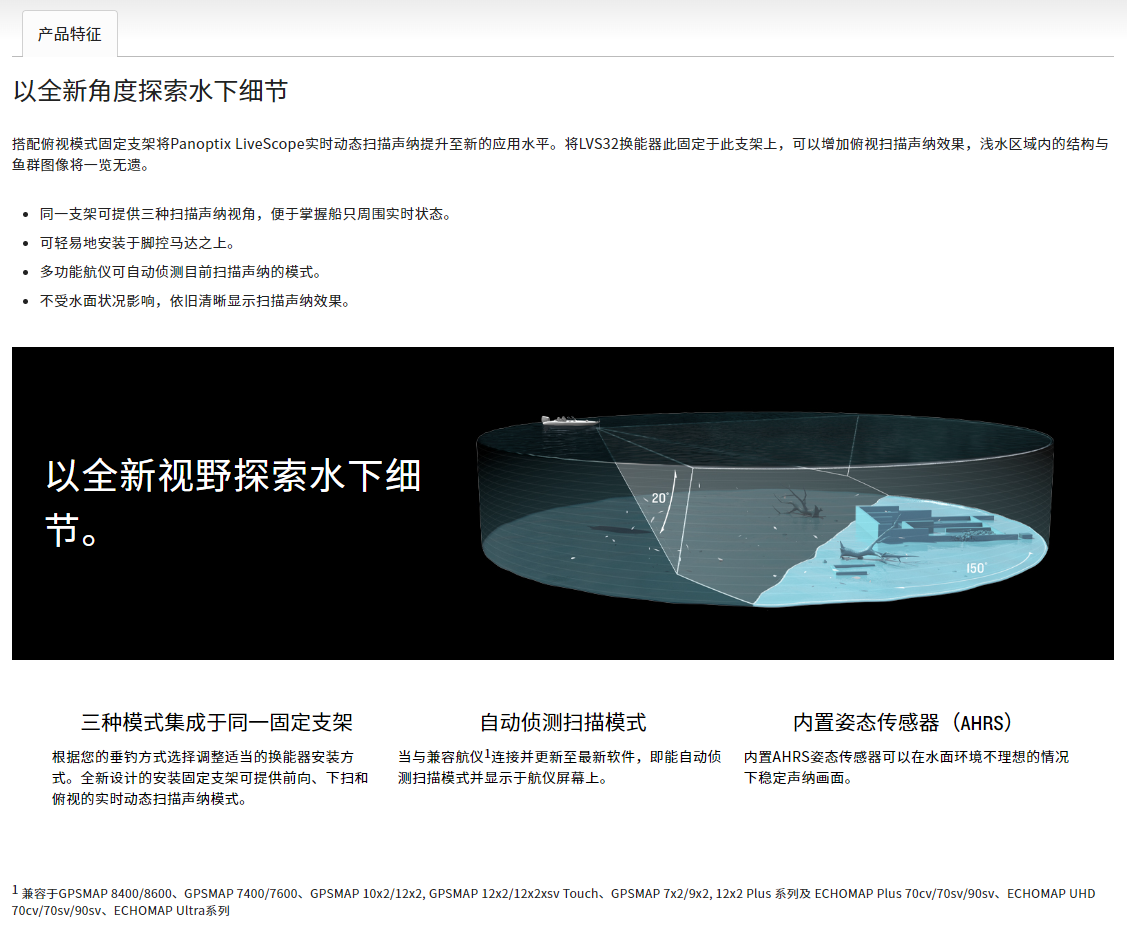The width and height of the screenshot is (1127, 930).
Task: Select the heading 以全新角度探索水下细节
Action: tap(150, 91)
